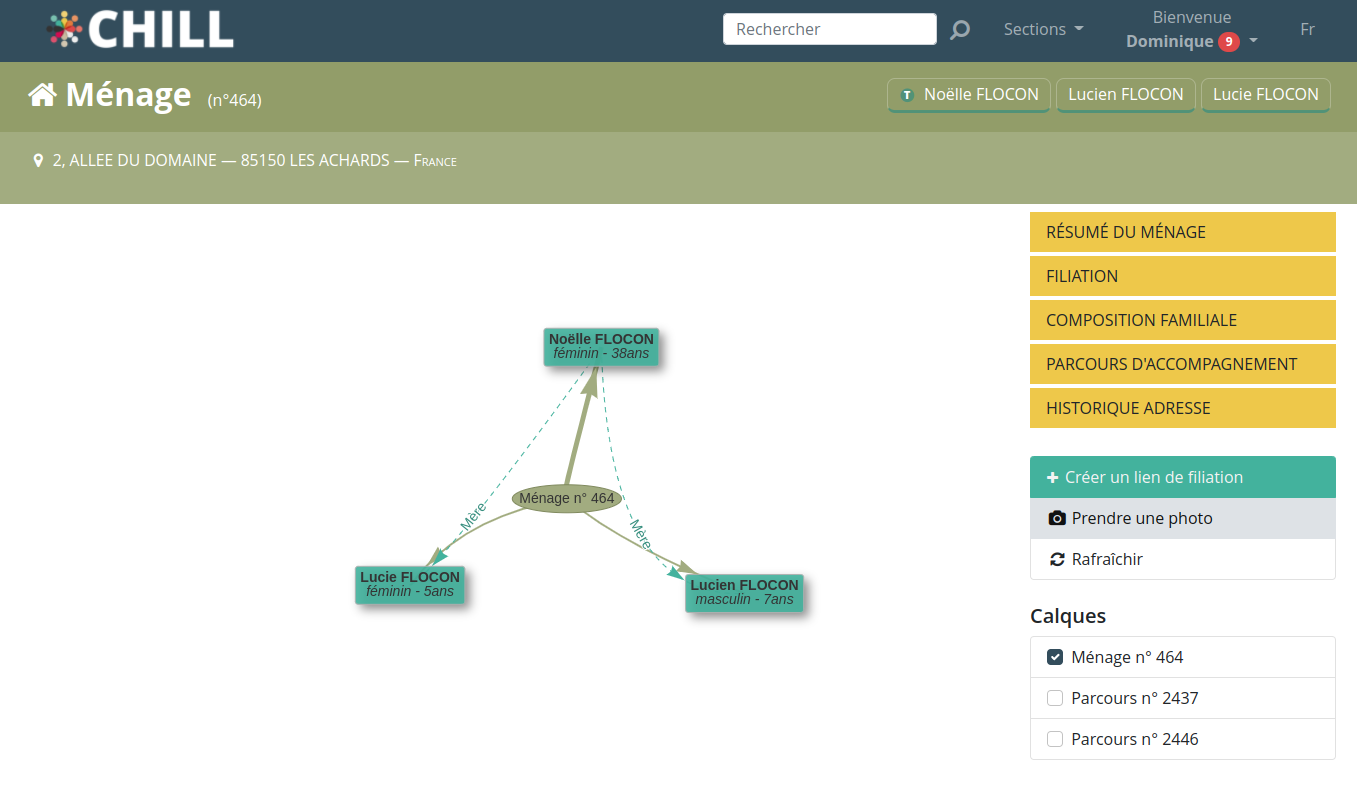1357x794 pixels.
Task: Click the house icon beside Ménage
Action: 42,95
